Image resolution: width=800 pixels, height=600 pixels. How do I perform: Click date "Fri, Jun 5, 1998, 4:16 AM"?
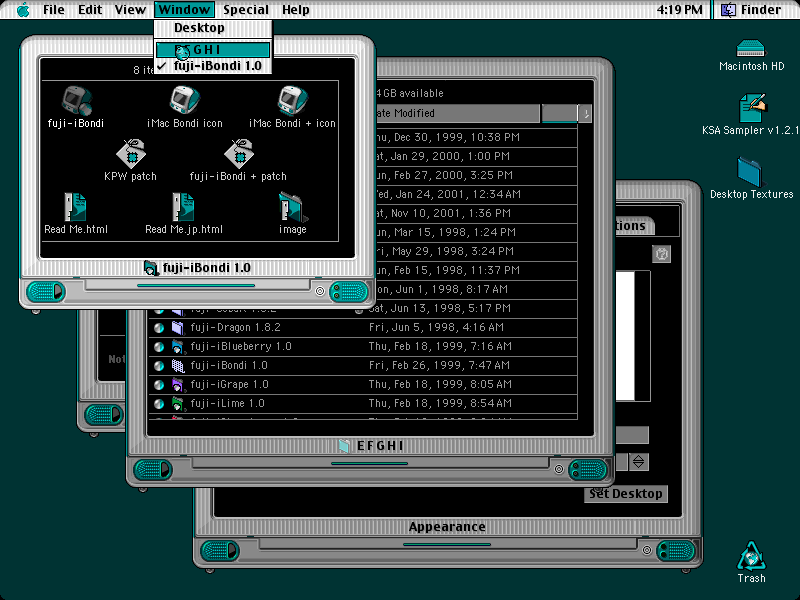(x=436, y=328)
